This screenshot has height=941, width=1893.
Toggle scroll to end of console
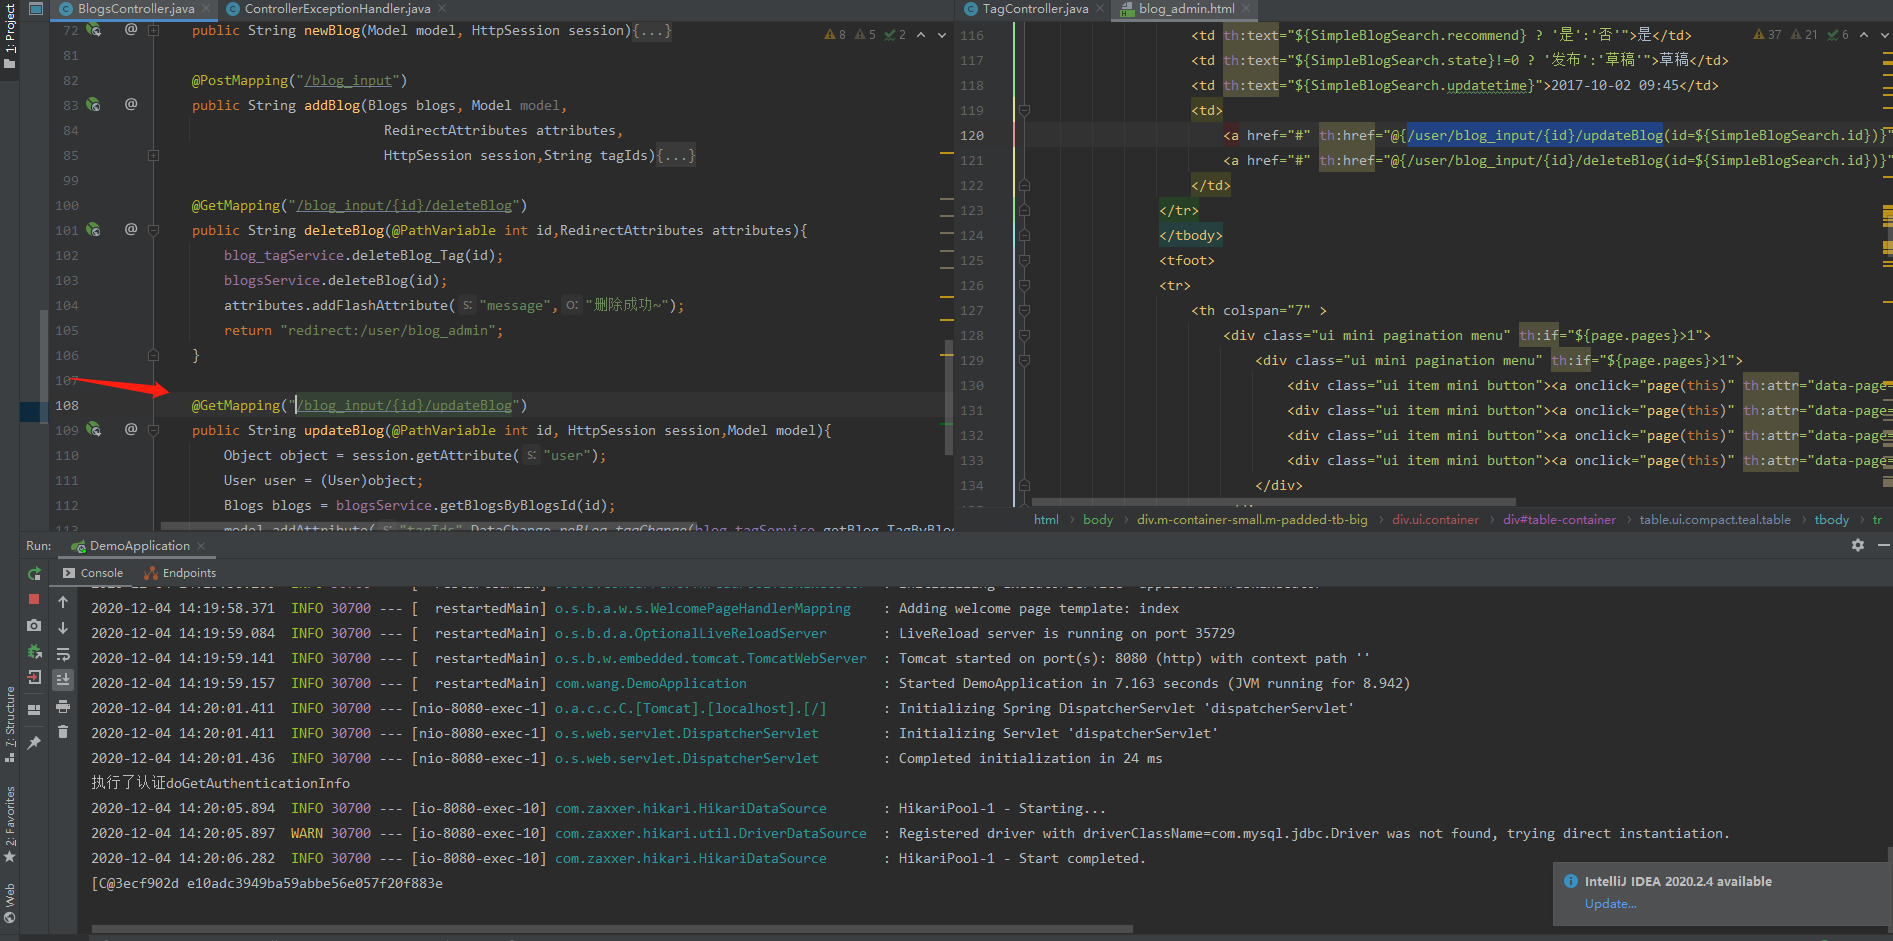tap(63, 680)
